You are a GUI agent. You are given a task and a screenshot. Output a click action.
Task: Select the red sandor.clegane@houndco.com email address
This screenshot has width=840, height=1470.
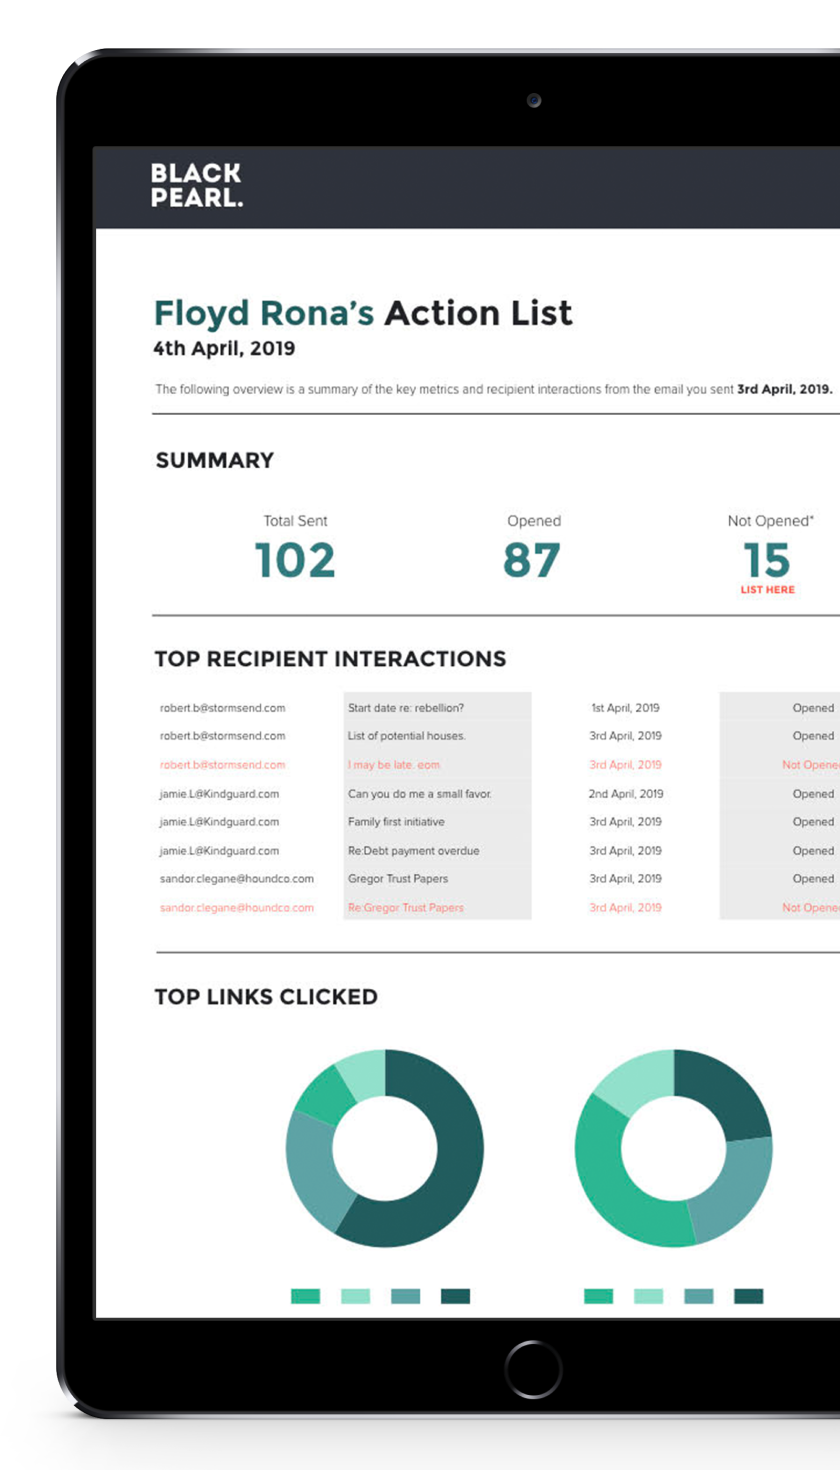[237, 908]
